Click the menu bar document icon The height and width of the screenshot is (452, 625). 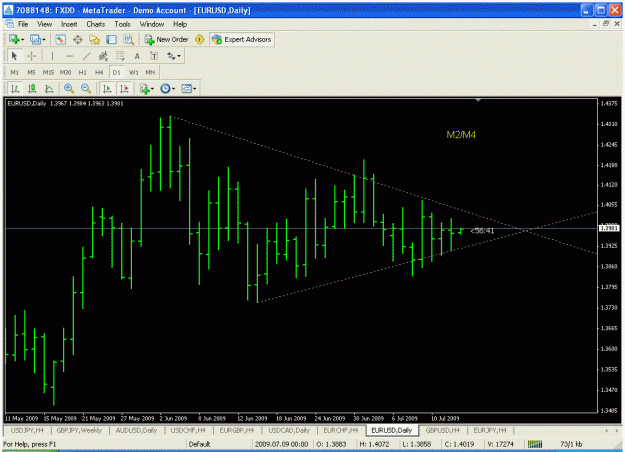9,24
